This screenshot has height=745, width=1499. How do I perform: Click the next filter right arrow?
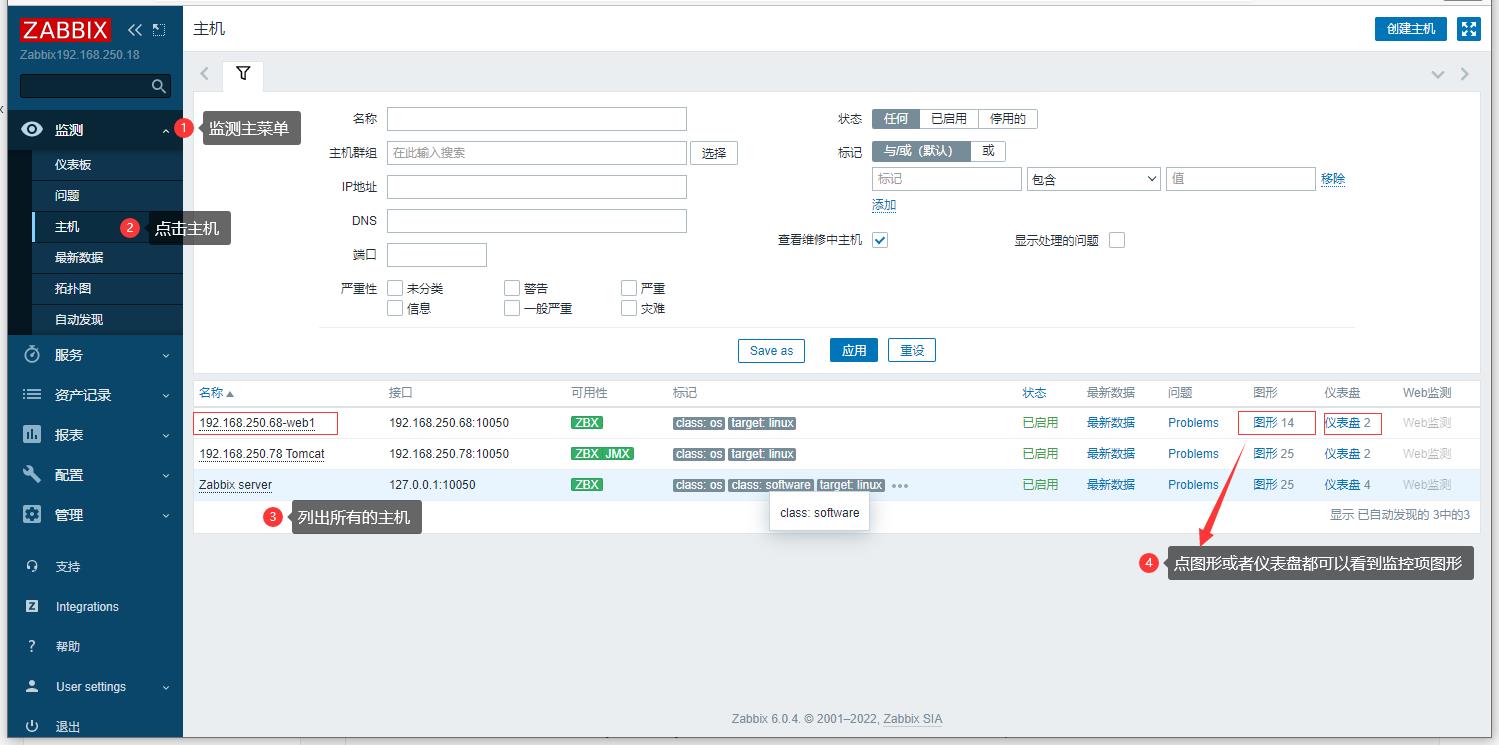(1465, 74)
